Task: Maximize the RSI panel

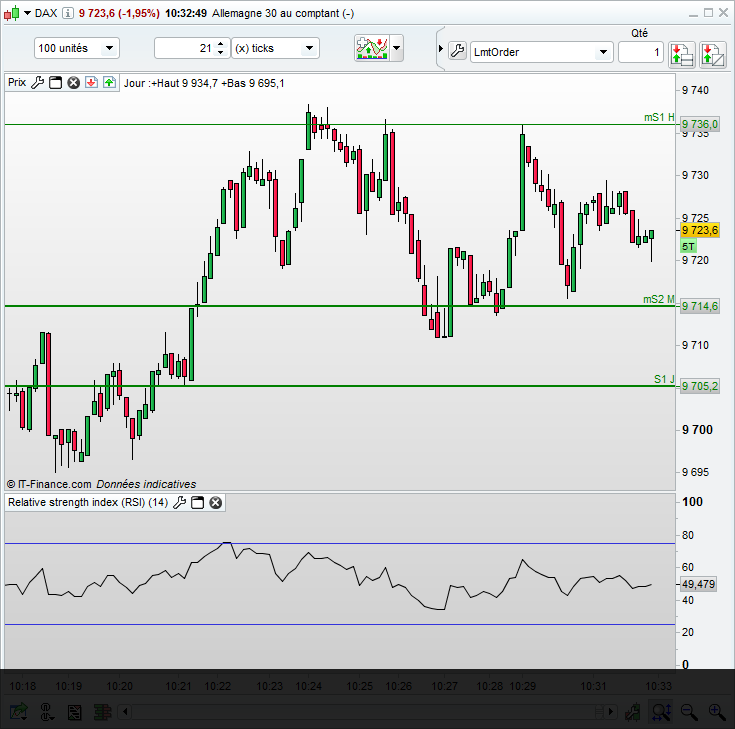Action: coord(198,503)
